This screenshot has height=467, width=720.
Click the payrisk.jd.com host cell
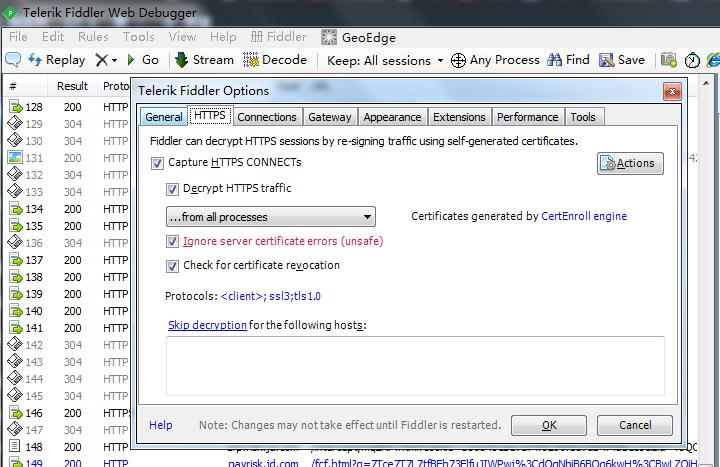pos(263,463)
